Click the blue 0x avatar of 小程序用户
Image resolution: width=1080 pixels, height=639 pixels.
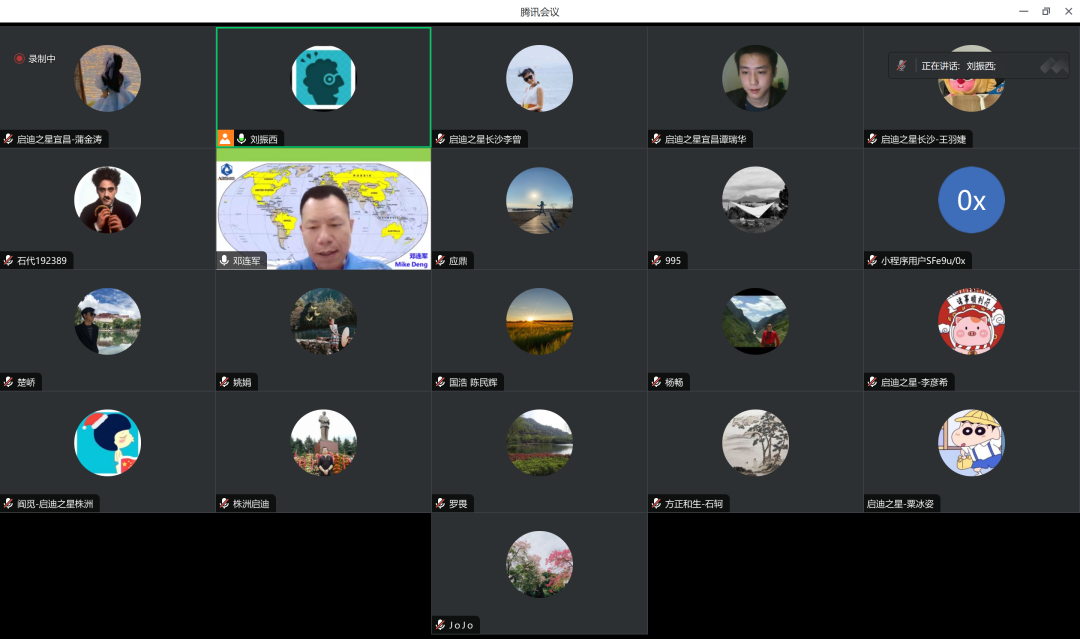click(x=971, y=200)
